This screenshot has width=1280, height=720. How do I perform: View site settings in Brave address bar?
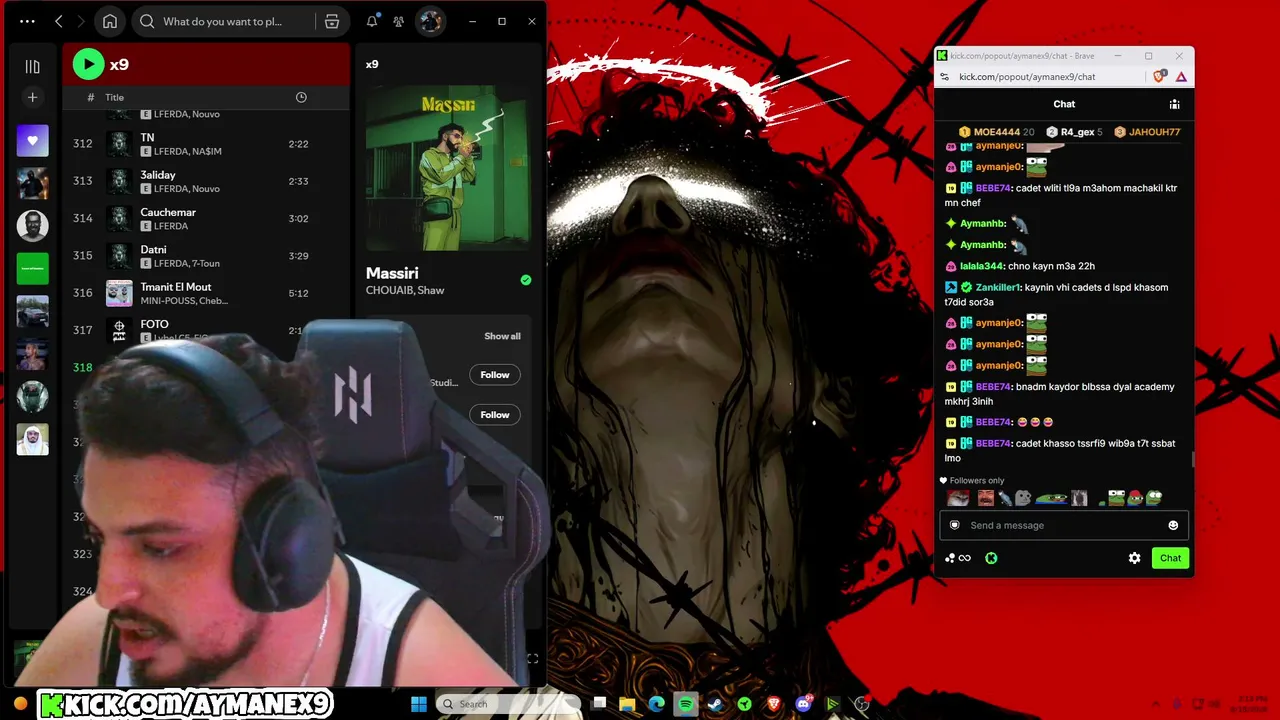click(x=944, y=77)
